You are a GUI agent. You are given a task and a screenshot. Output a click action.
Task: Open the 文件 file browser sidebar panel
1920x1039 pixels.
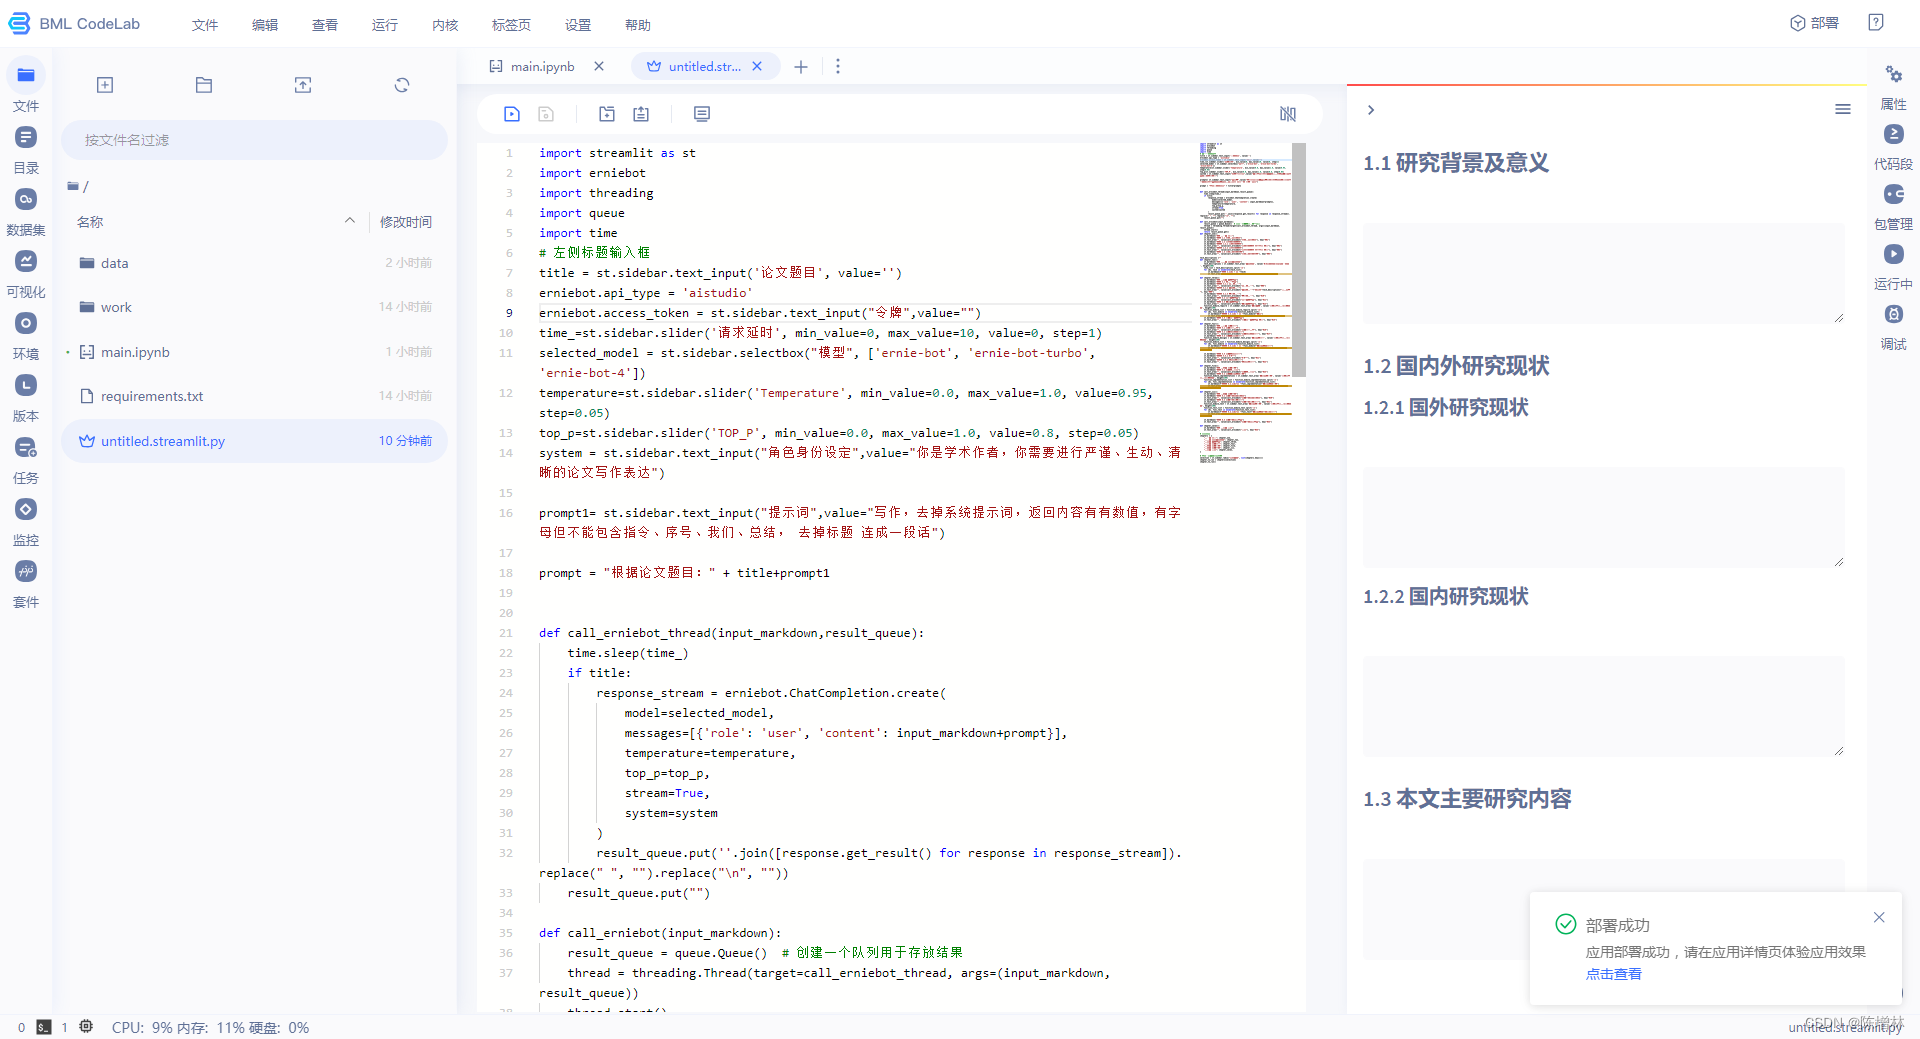pos(26,86)
